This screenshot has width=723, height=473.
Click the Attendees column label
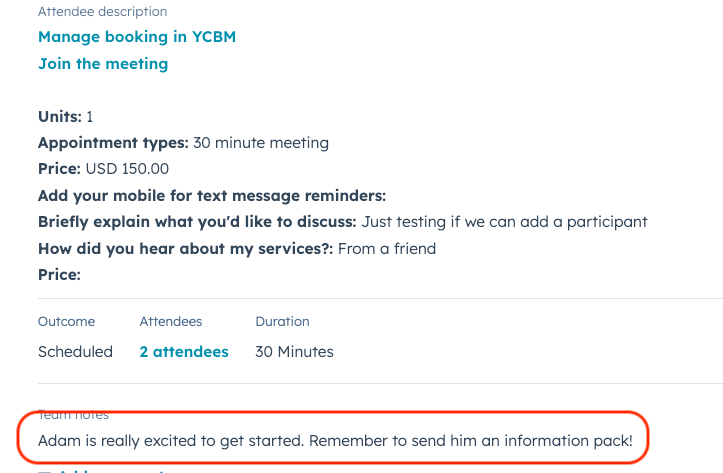pyautogui.click(x=171, y=321)
